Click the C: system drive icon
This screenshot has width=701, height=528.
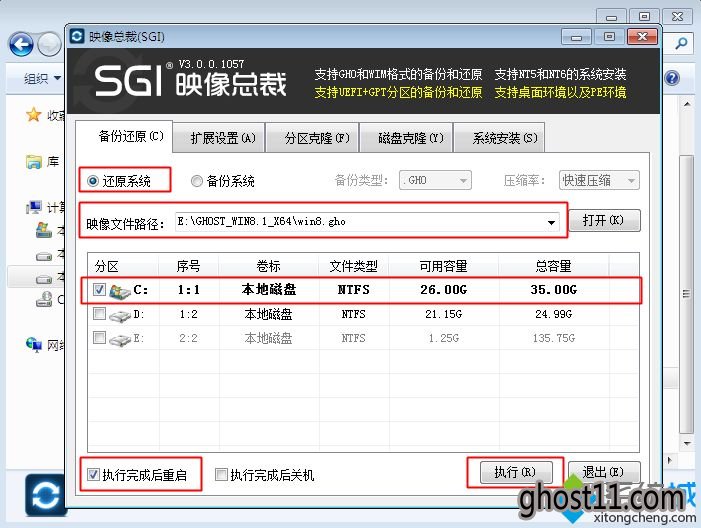(x=119, y=291)
